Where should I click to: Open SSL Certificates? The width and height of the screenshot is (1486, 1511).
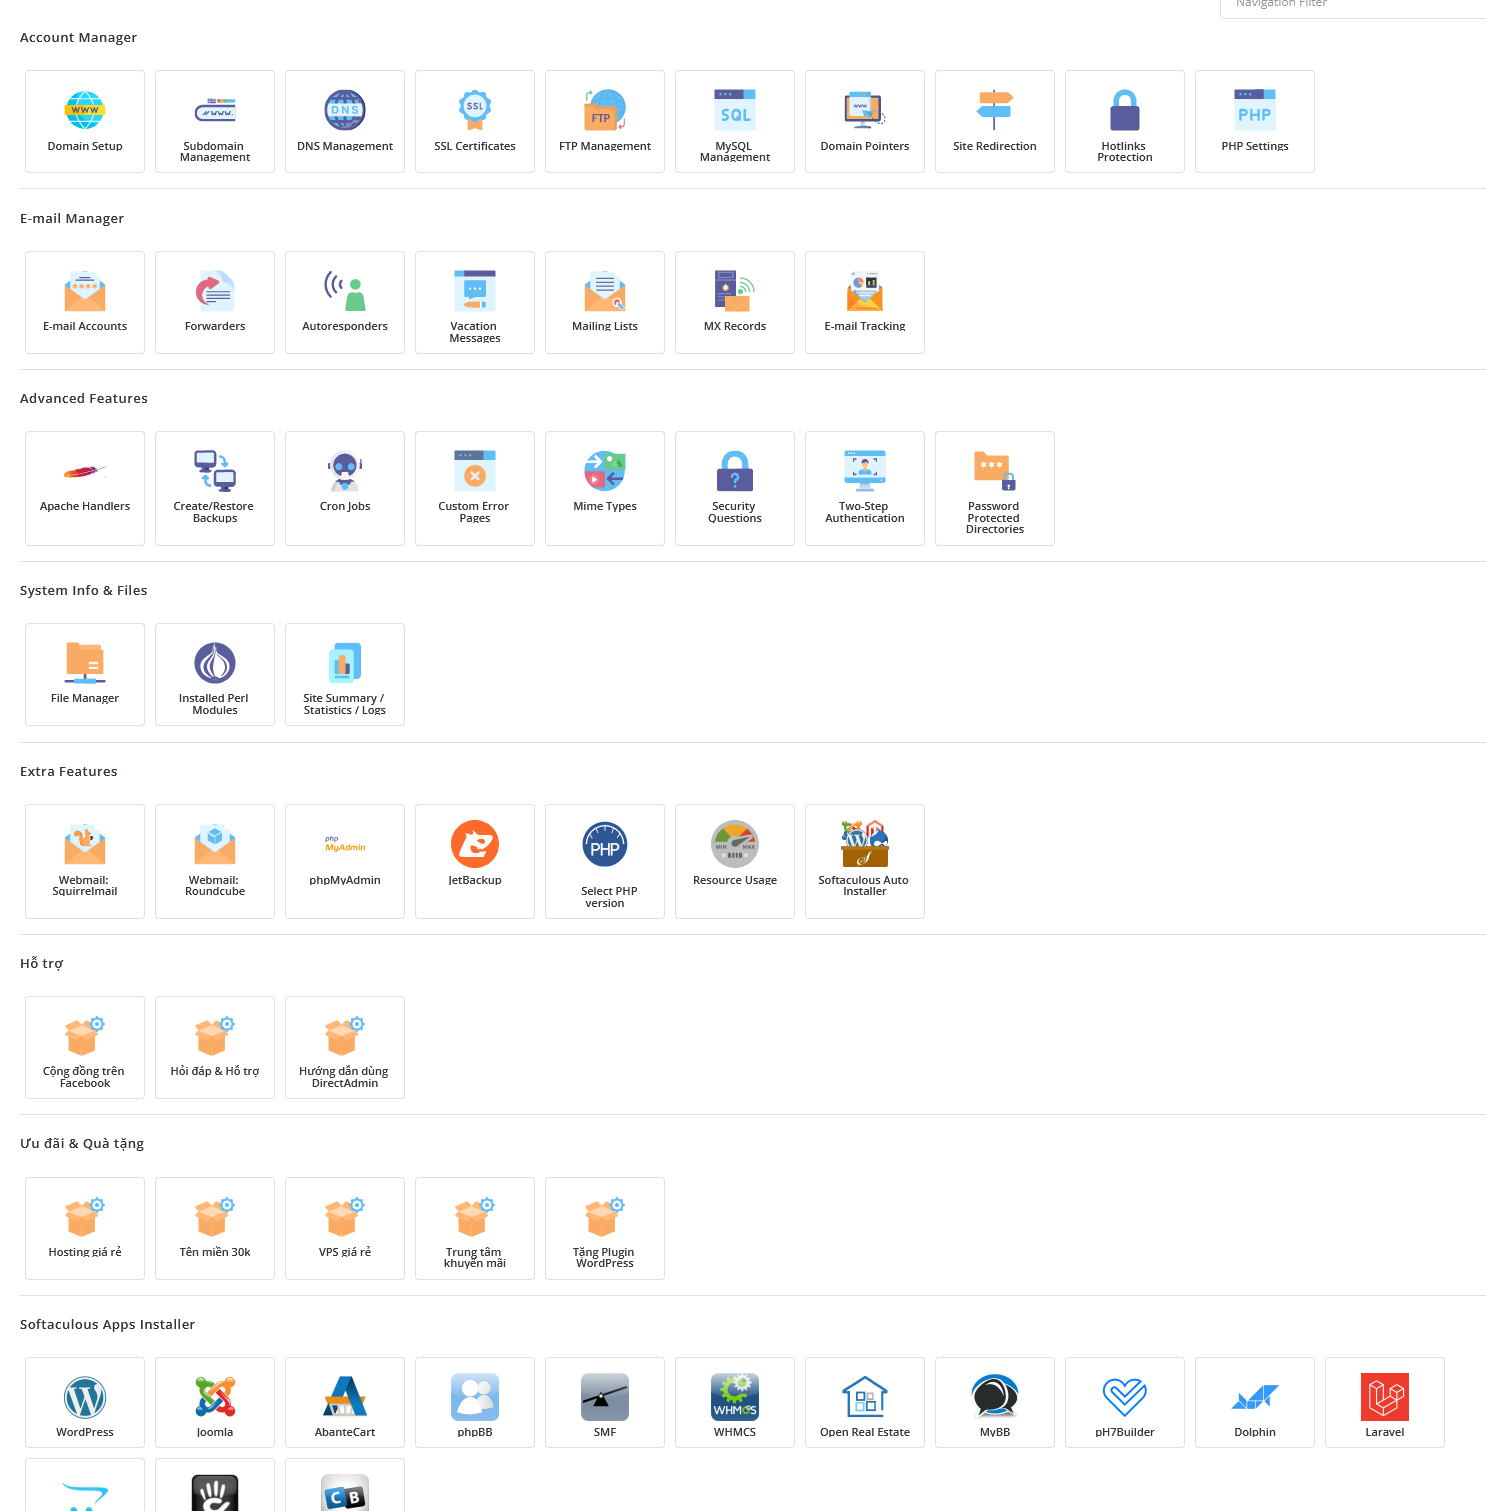pyautogui.click(x=475, y=121)
